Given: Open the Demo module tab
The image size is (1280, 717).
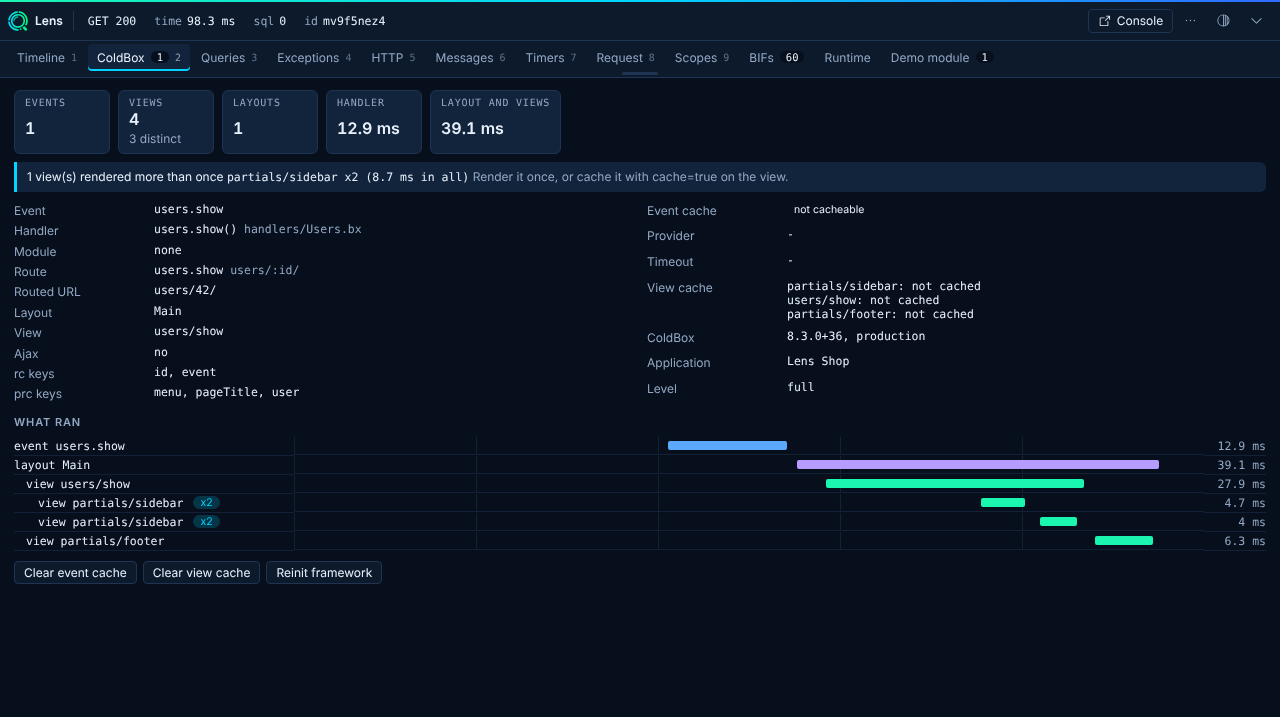Looking at the screenshot, I should click(940, 58).
